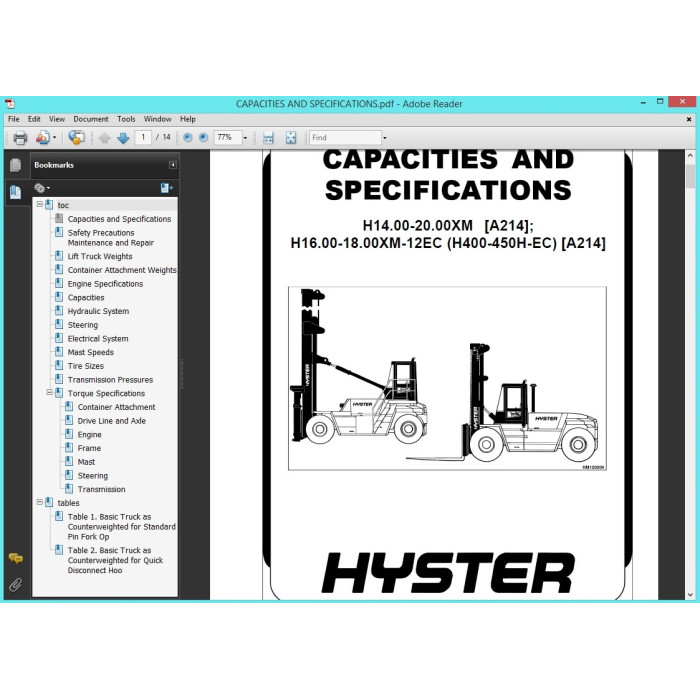This screenshot has width=700, height=700.
Task: Click the Zoom Out button
Action: point(188,138)
